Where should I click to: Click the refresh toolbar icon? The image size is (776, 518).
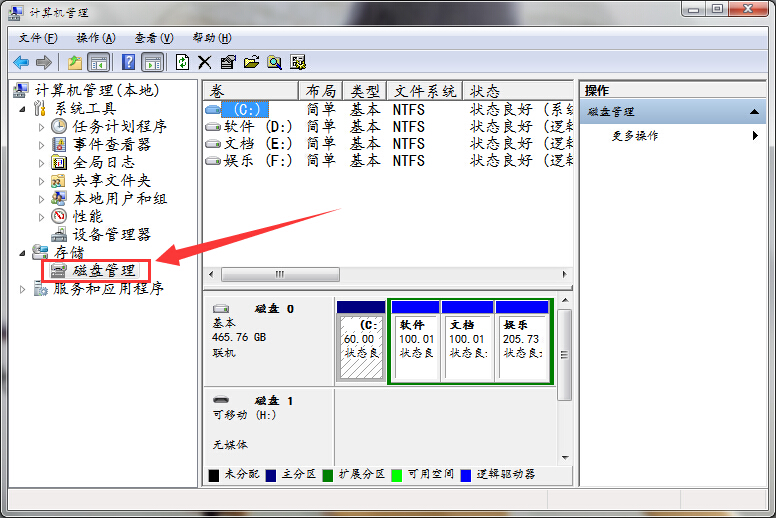tap(182, 62)
